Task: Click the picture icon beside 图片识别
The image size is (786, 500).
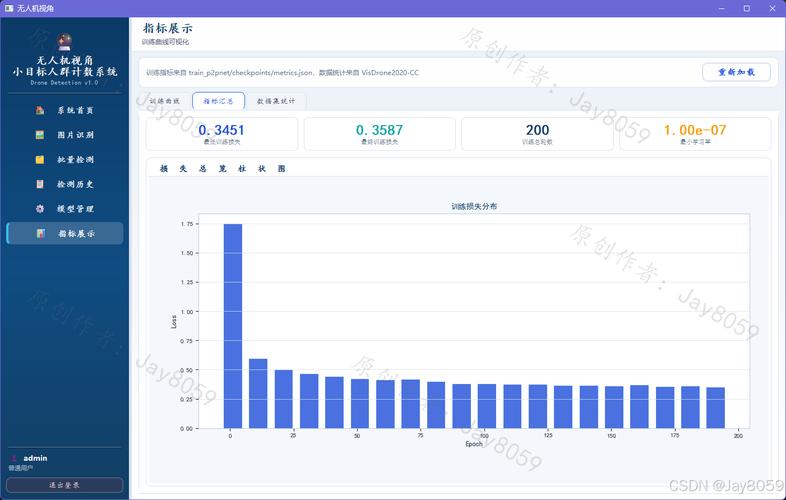Action: tap(40, 135)
